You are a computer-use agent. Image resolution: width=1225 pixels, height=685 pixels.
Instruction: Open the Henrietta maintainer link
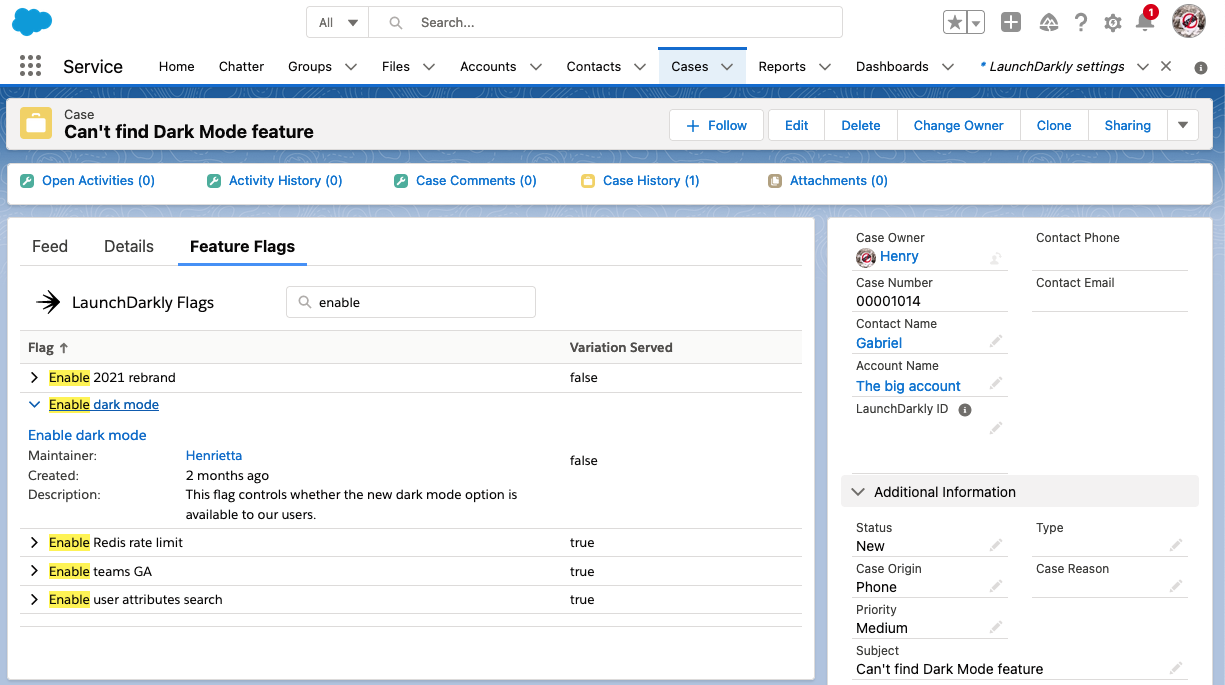(x=214, y=456)
